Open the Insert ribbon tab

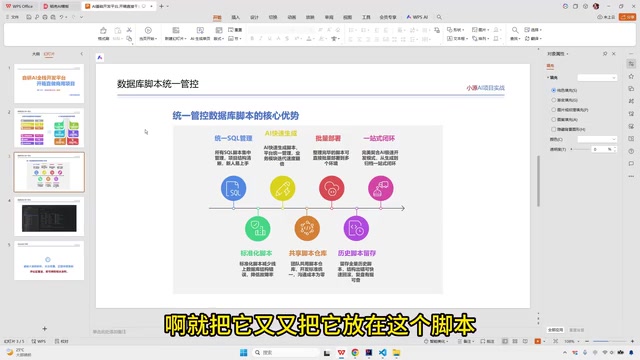point(236,17)
